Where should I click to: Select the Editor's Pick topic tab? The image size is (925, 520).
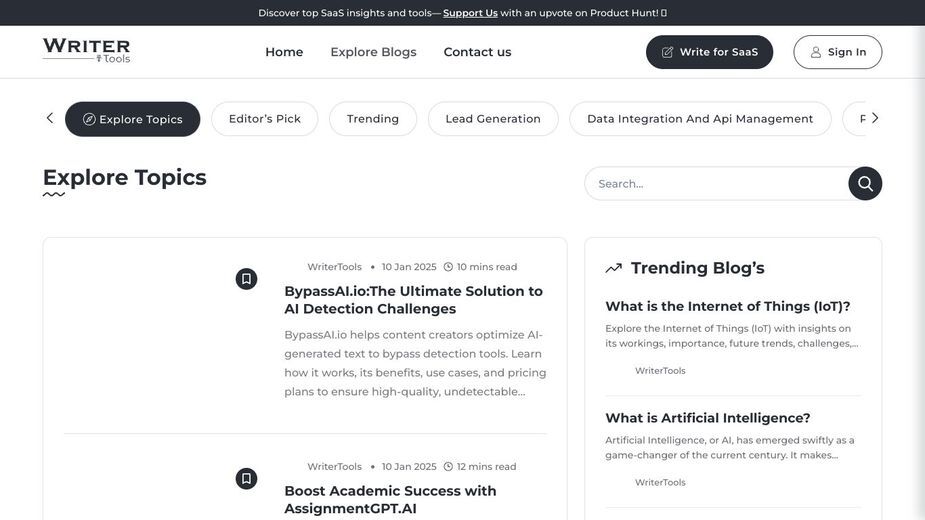265,119
